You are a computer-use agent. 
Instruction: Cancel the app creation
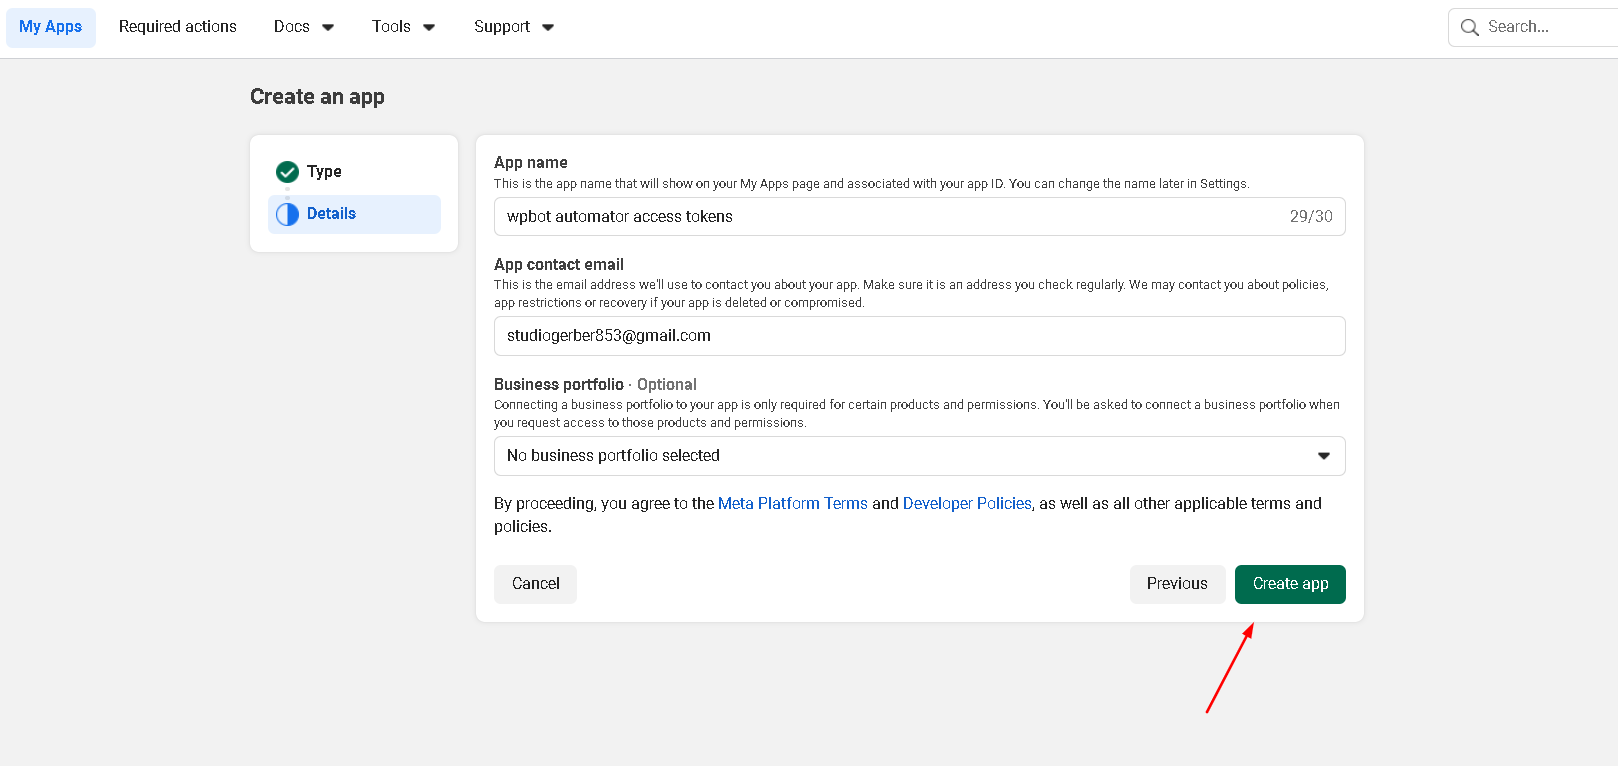[x=535, y=584]
